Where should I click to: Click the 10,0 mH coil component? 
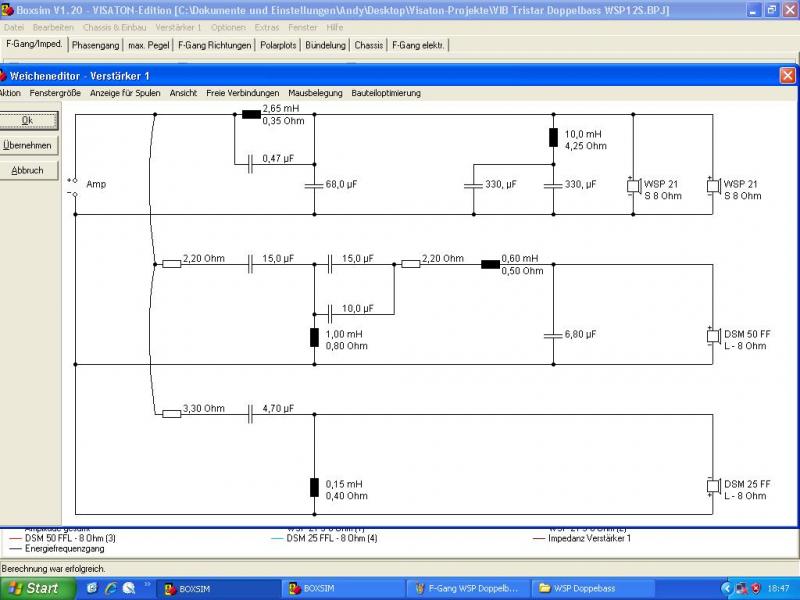point(553,138)
